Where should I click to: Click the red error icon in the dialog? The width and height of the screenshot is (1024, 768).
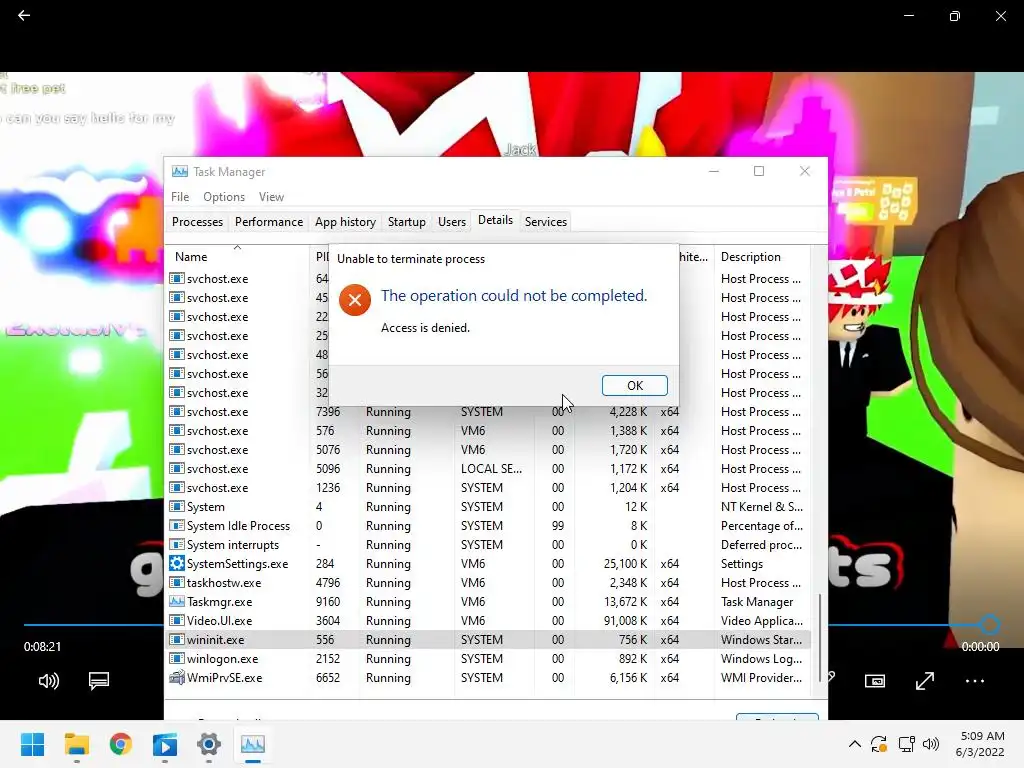(x=355, y=300)
